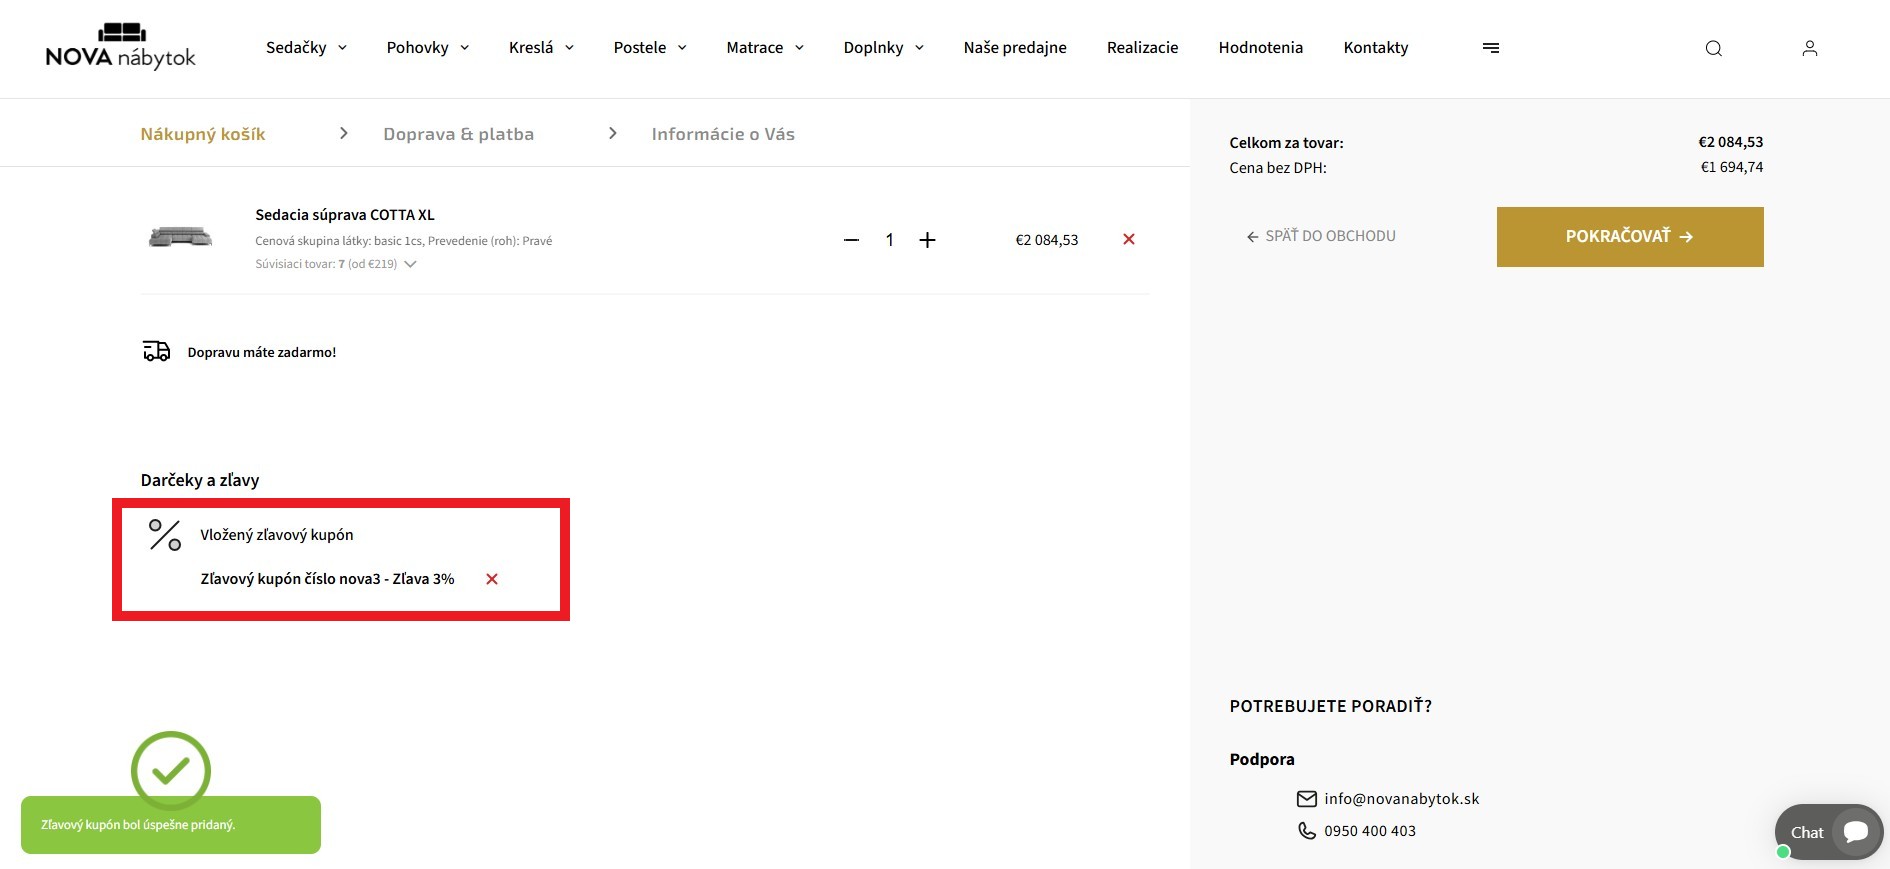This screenshot has height=869, width=1890.
Task: Go to Doprava & platba step
Action: pyautogui.click(x=459, y=134)
